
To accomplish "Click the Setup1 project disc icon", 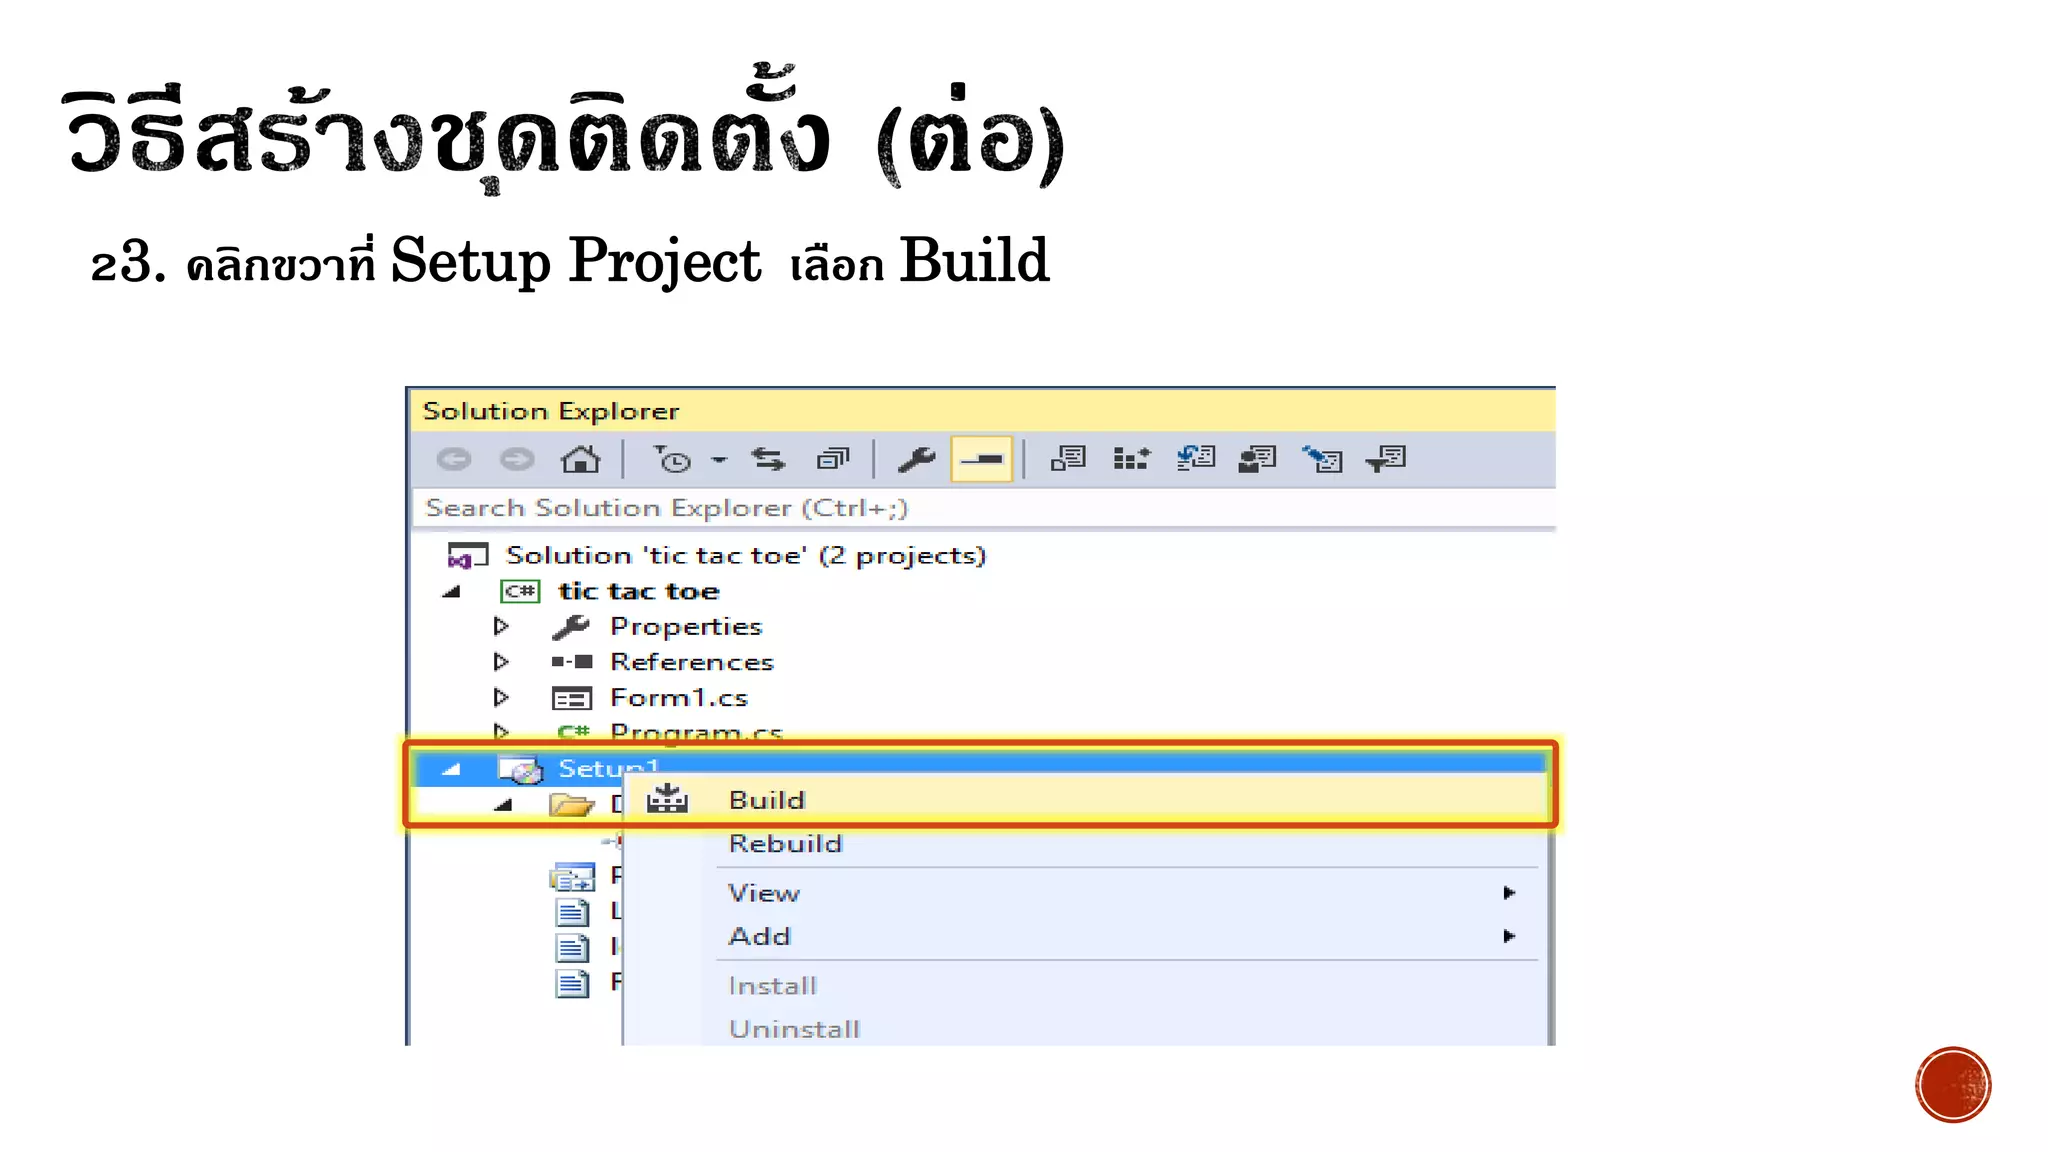I will [x=521, y=769].
